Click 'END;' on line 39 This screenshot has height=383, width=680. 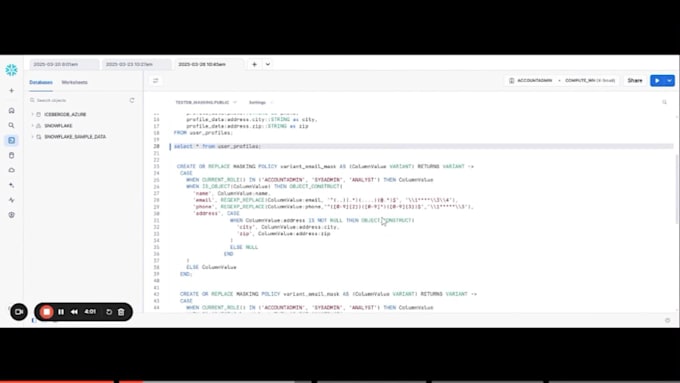[186, 274]
